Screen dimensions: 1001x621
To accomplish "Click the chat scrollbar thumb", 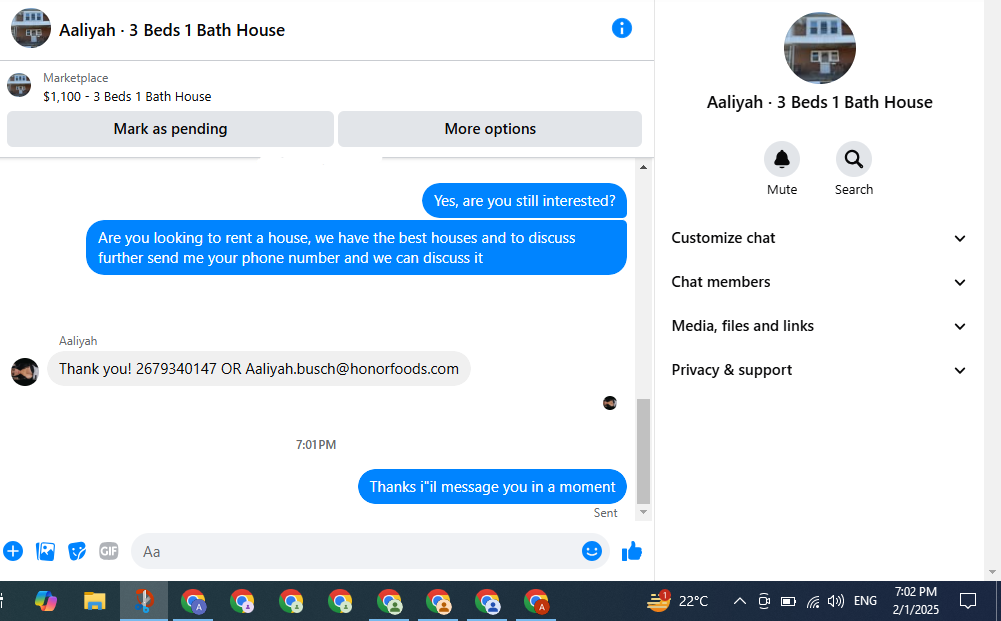I will point(644,451).
